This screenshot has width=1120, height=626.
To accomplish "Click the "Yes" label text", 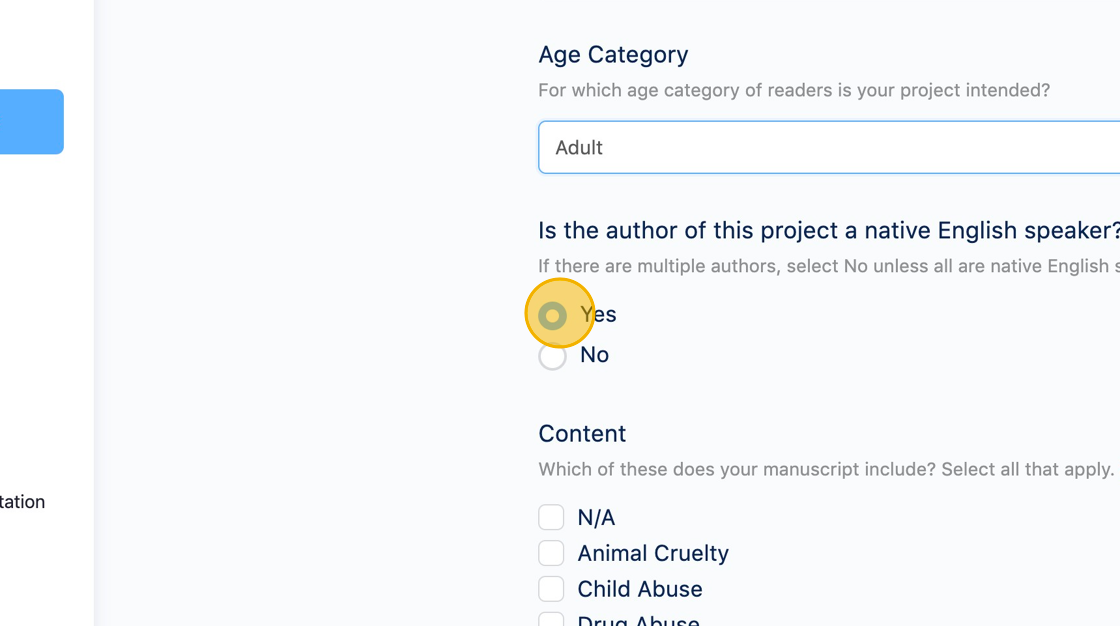I will (x=599, y=315).
